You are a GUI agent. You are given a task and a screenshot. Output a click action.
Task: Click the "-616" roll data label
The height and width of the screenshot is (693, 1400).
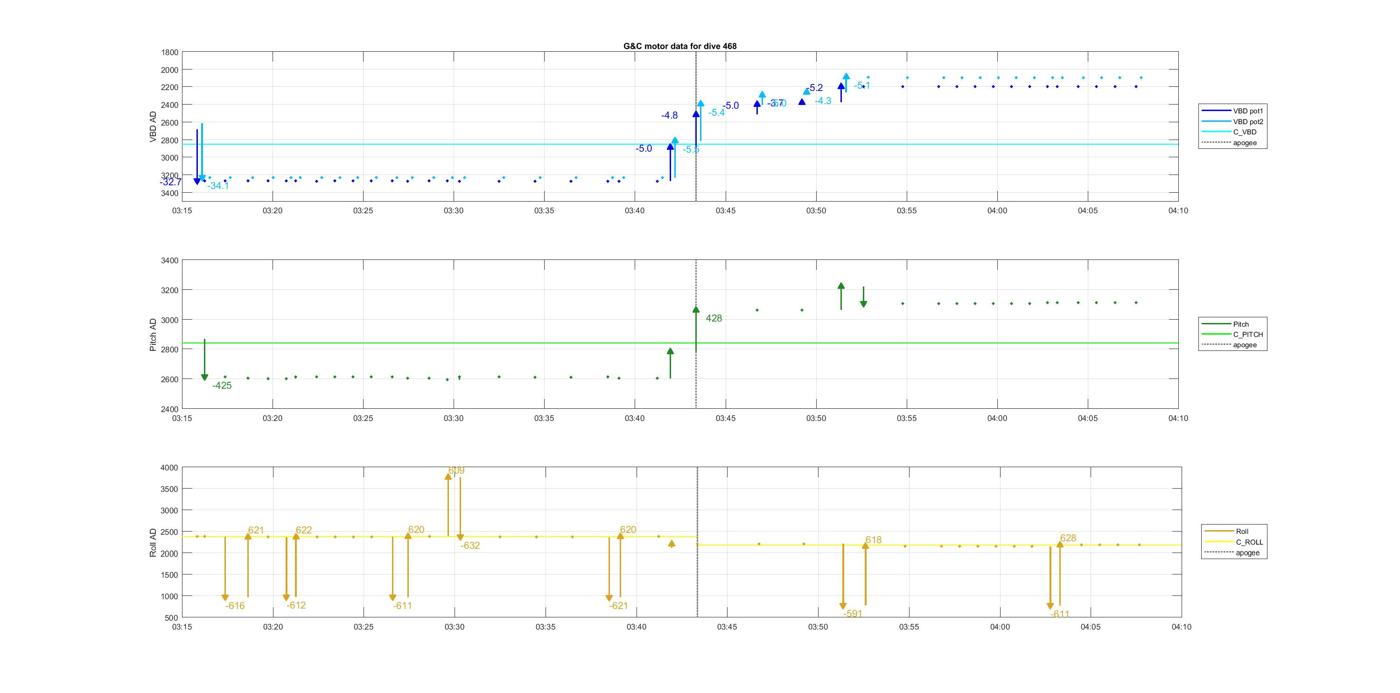point(235,606)
